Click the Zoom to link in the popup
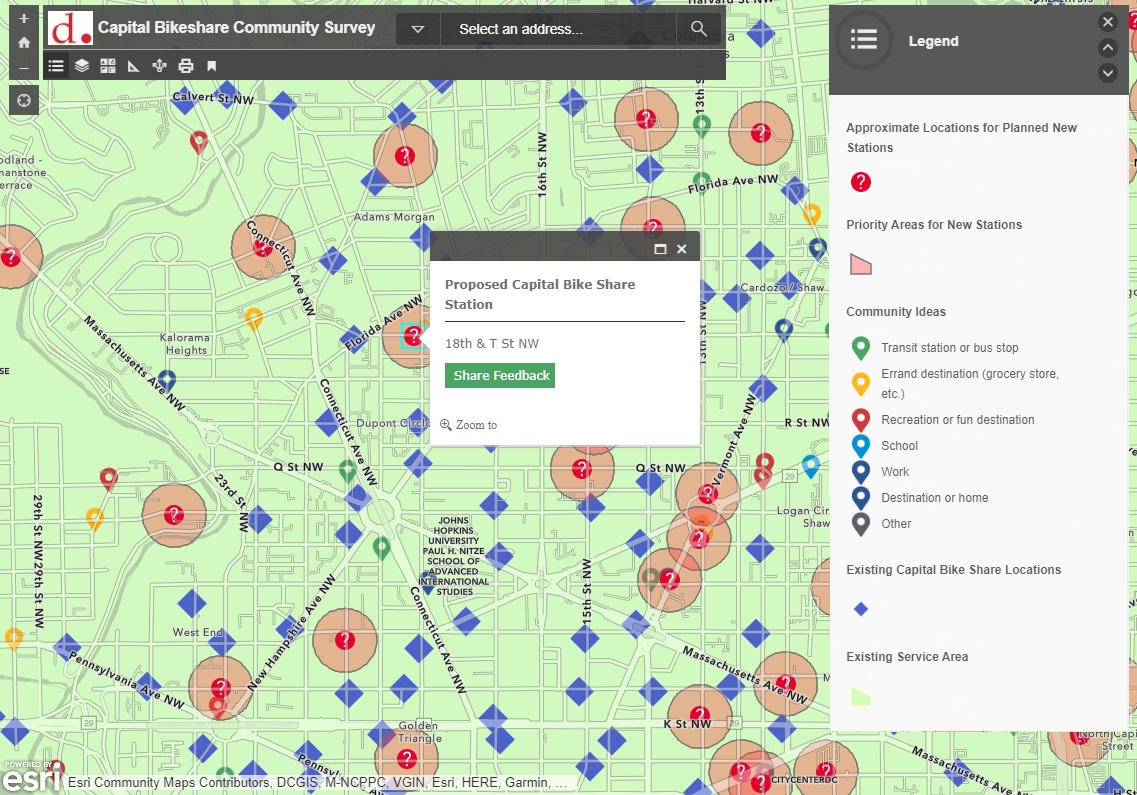The image size is (1137, 795). (x=468, y=424)
